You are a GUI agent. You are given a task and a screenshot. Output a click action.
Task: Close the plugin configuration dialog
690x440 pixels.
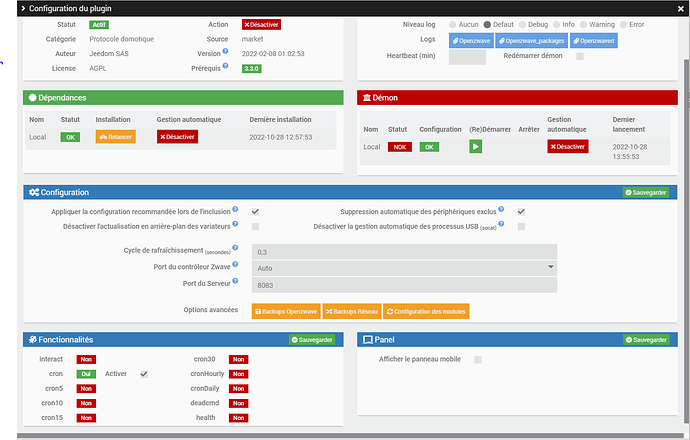pos(680,8)
